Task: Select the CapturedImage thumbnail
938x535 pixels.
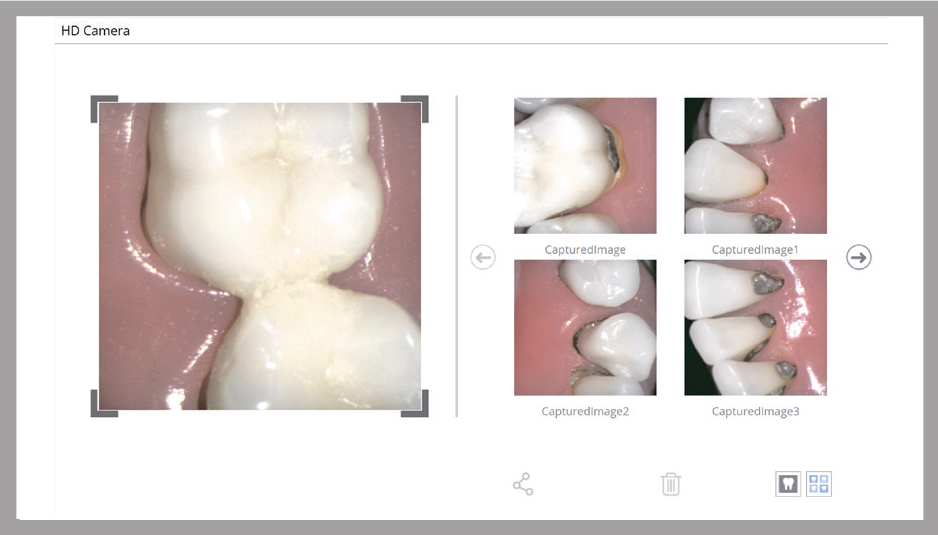Action: [585, 166]
